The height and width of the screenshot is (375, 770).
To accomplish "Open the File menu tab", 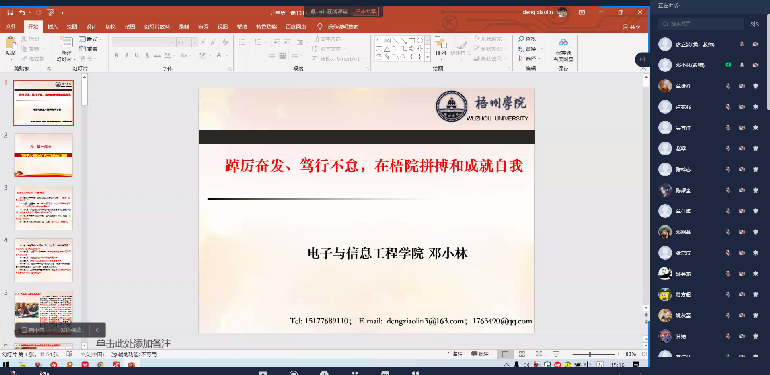I will point(11,27).
